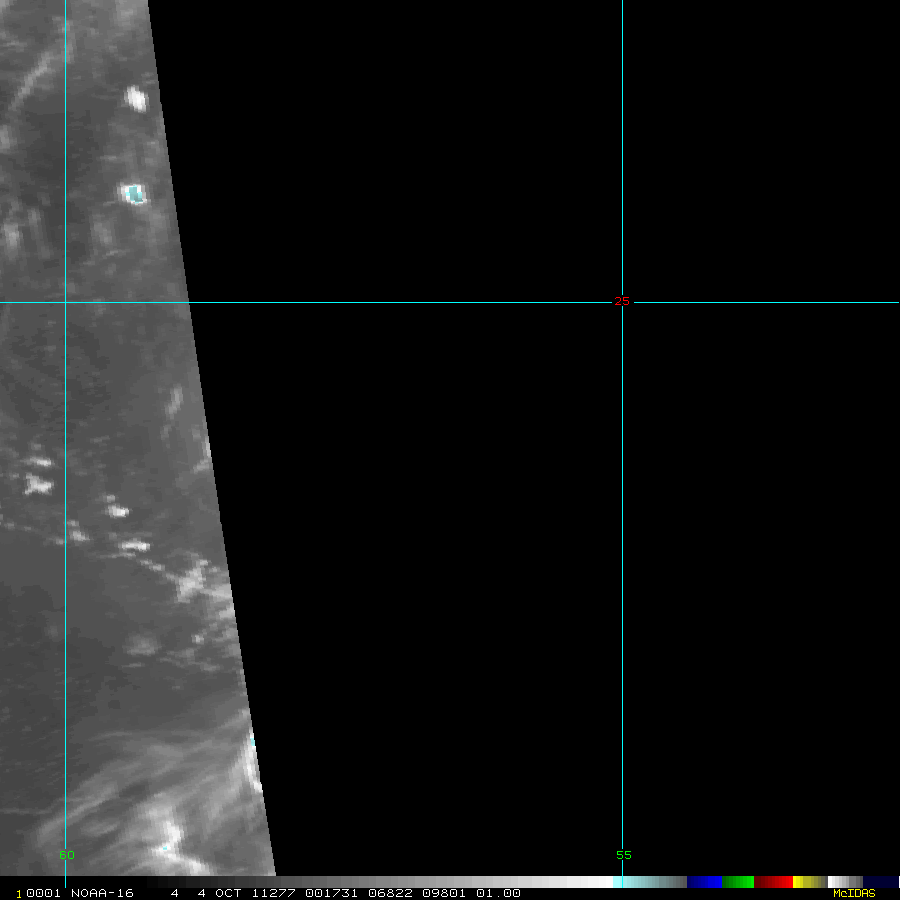Click the bright white grayscale bar end

[600, 882]
